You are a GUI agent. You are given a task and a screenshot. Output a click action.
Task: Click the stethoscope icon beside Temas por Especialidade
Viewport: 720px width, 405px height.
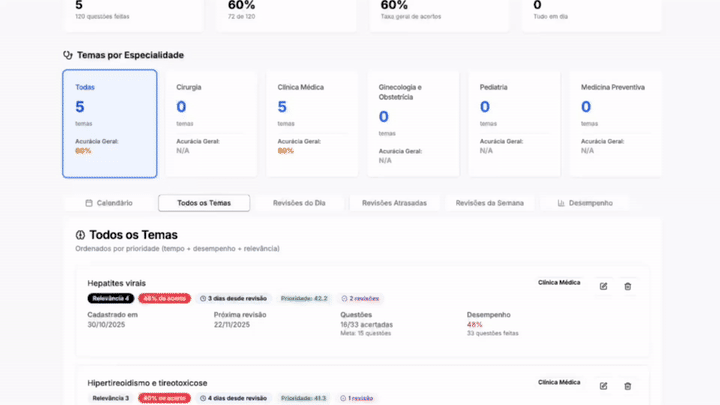(x=68, y=55)
